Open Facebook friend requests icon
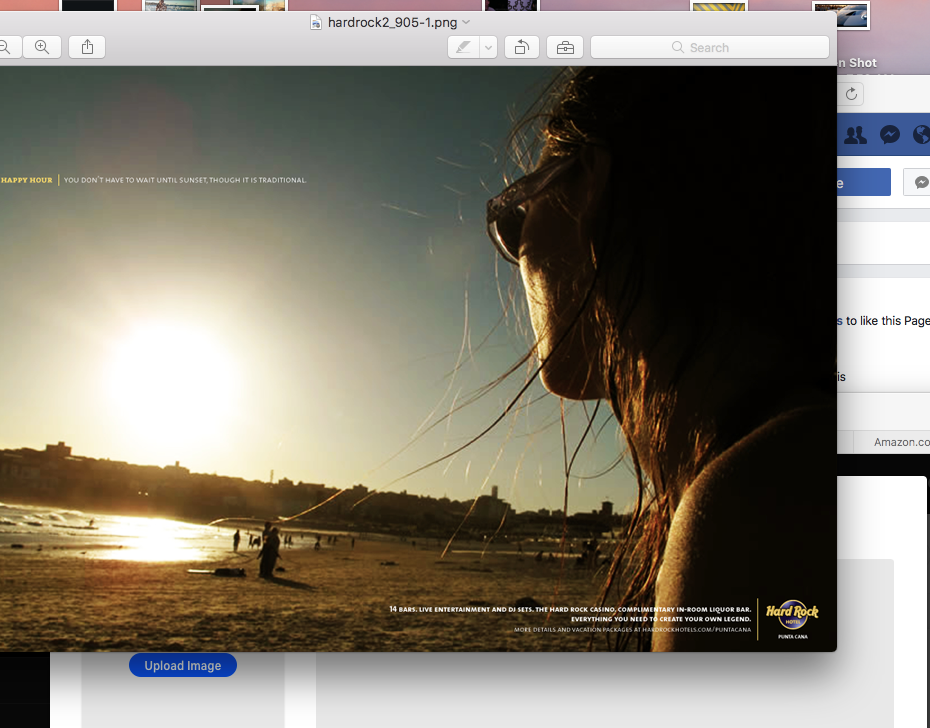This screenshot has width=930, height=728. point(855,135)
